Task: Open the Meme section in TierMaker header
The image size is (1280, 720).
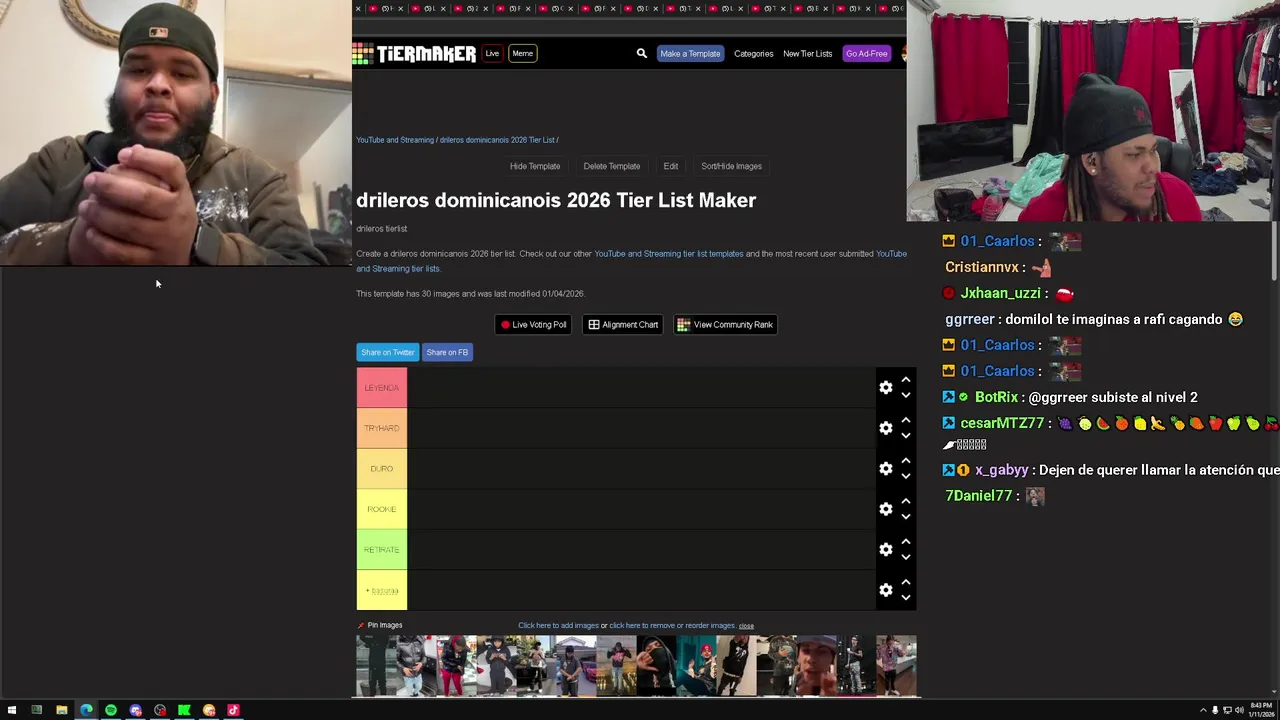Action: click(x=522, y=53)
